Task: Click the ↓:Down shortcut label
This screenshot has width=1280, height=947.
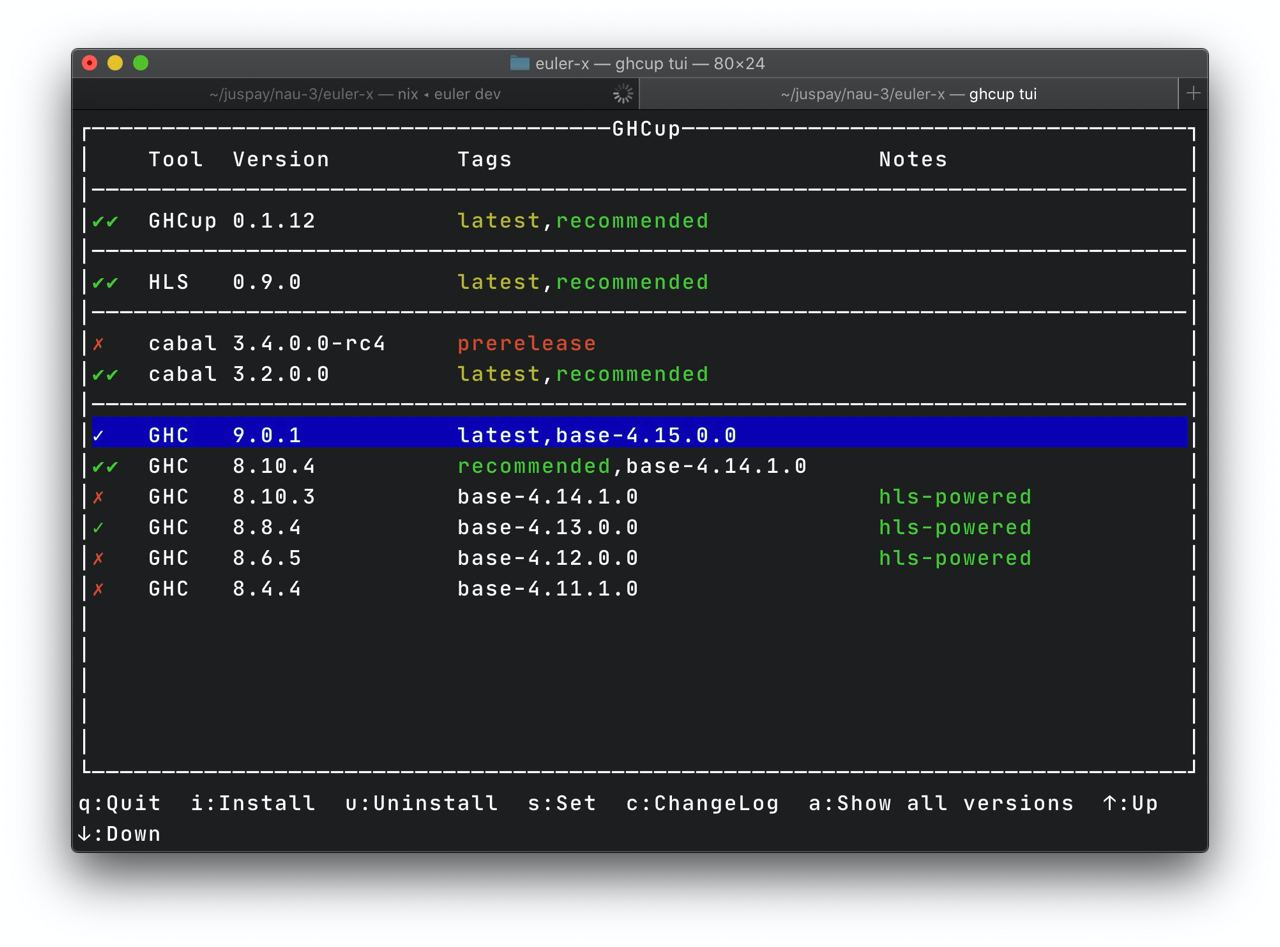Action: pyautogui.click(x=119, y=834)
